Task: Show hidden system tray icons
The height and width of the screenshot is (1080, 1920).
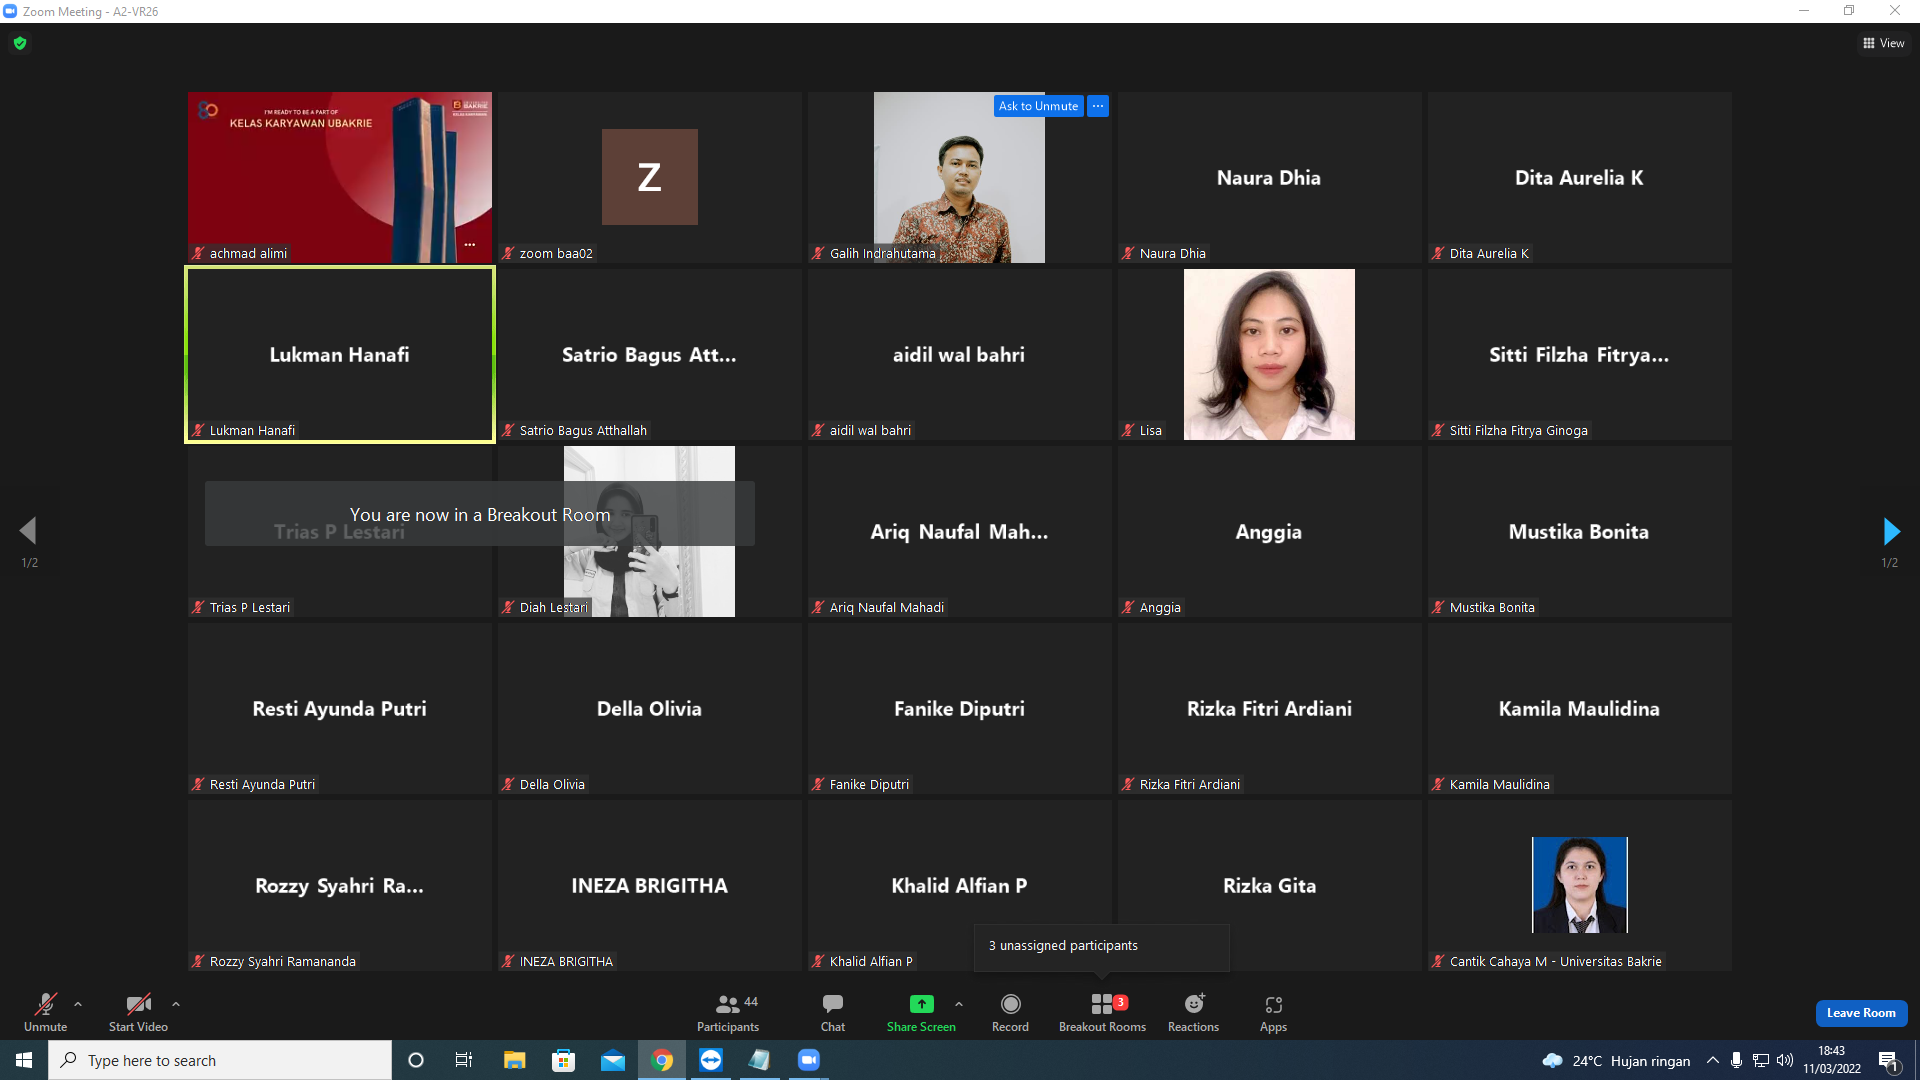Action: [x=1713, y=1060]
